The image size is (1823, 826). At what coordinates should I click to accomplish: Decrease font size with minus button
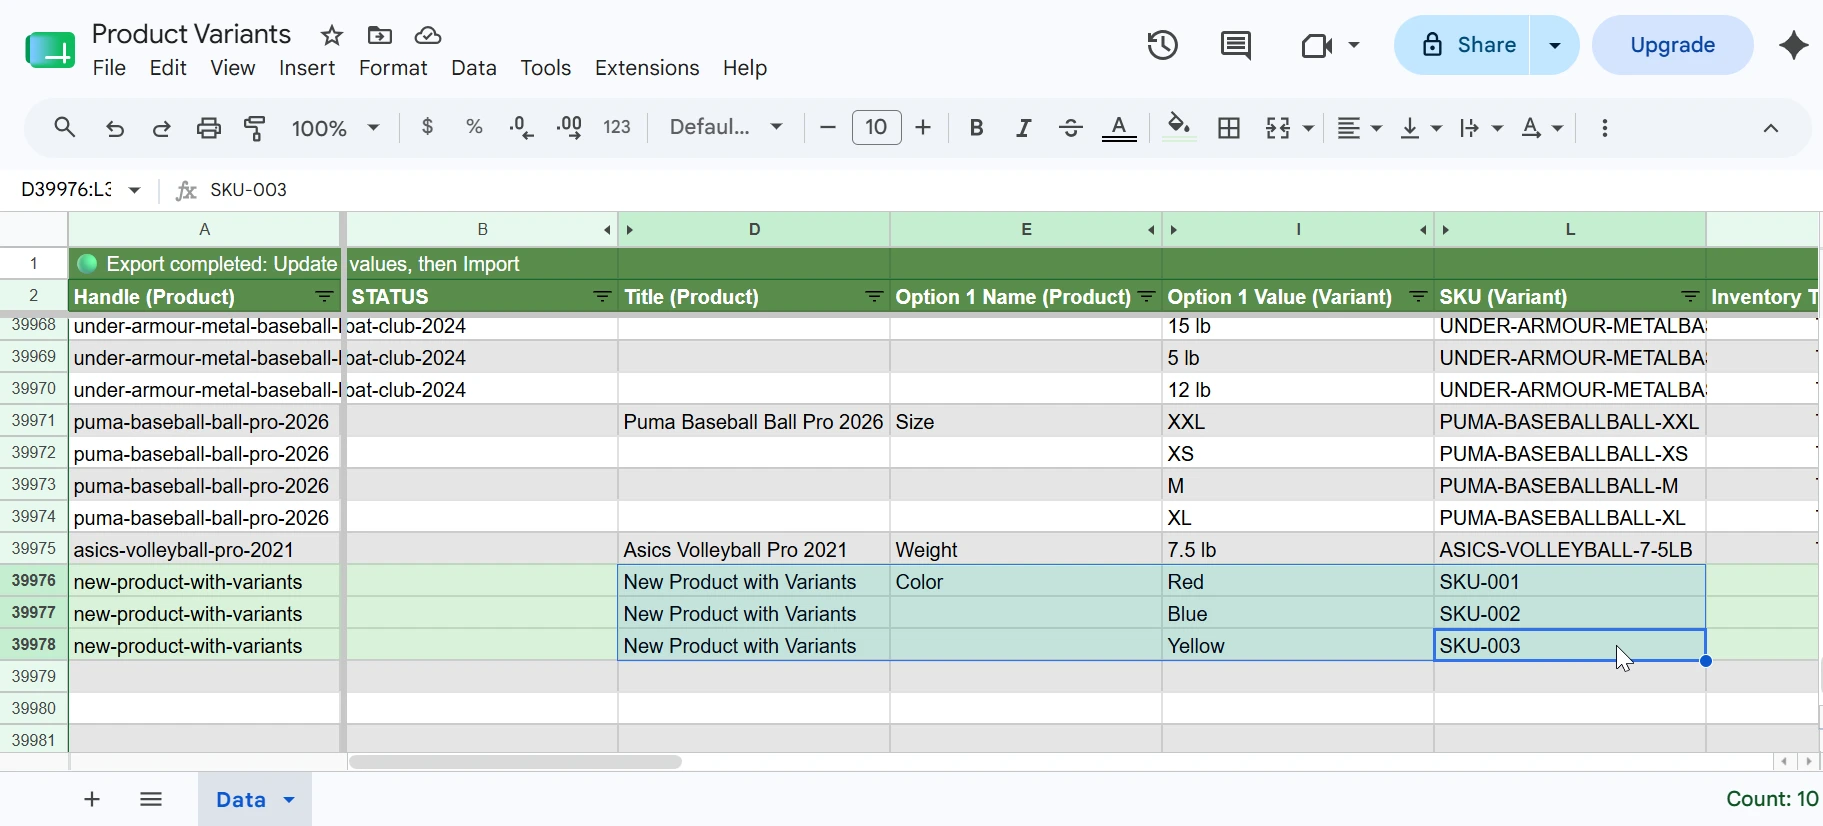click(x=828, y=127)
